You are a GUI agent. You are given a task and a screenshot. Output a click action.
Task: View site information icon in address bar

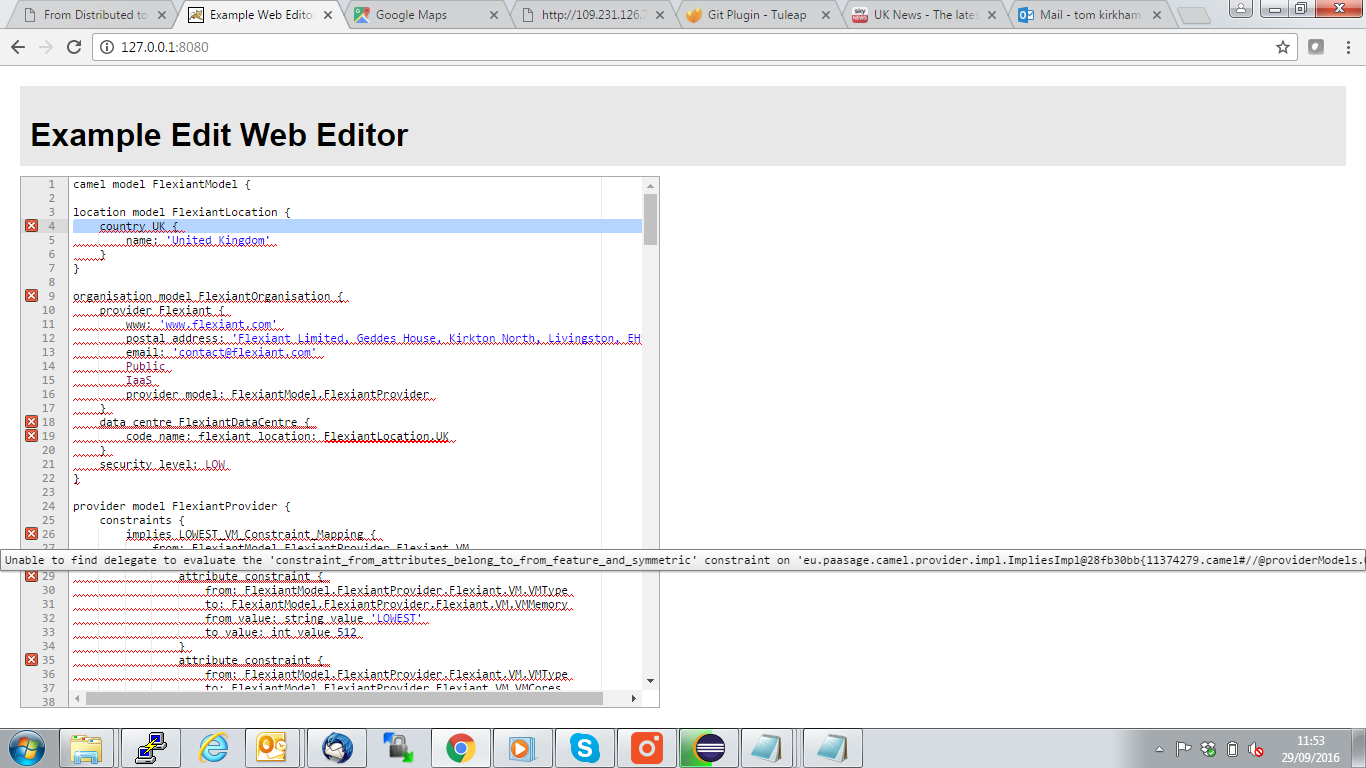(107, 47)
